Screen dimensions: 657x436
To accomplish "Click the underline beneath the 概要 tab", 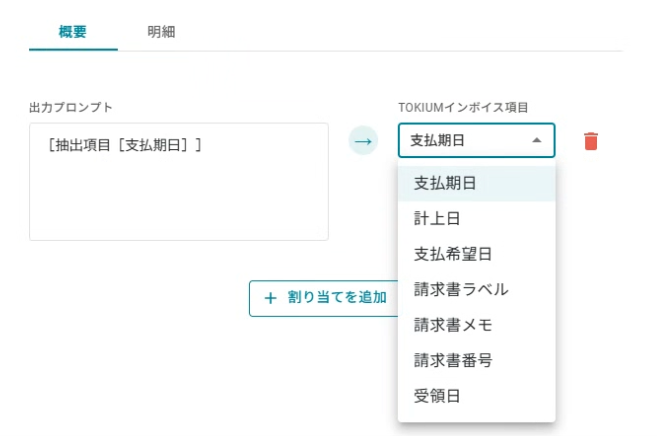I will point(73,48).
